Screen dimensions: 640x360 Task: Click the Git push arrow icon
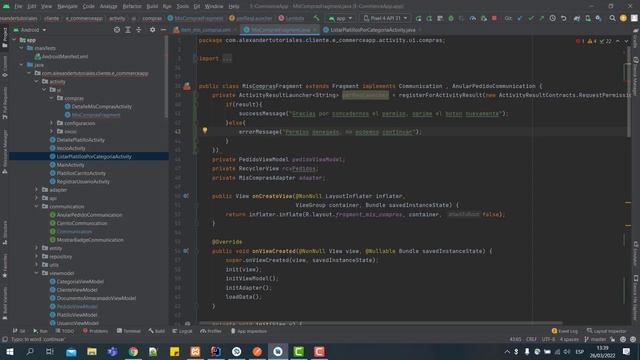(542, 18)
